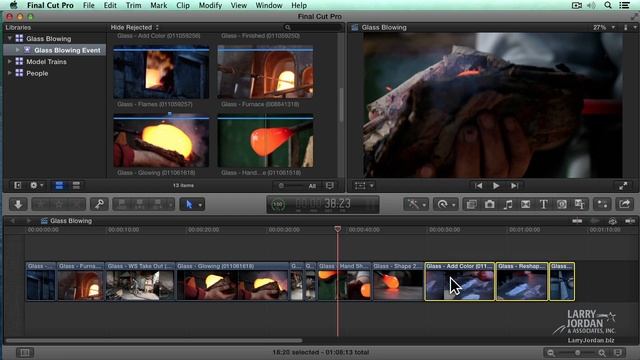Open Notification Center list icon
The height and width of the screenshot is (360, 640).
tap(624, 5)
